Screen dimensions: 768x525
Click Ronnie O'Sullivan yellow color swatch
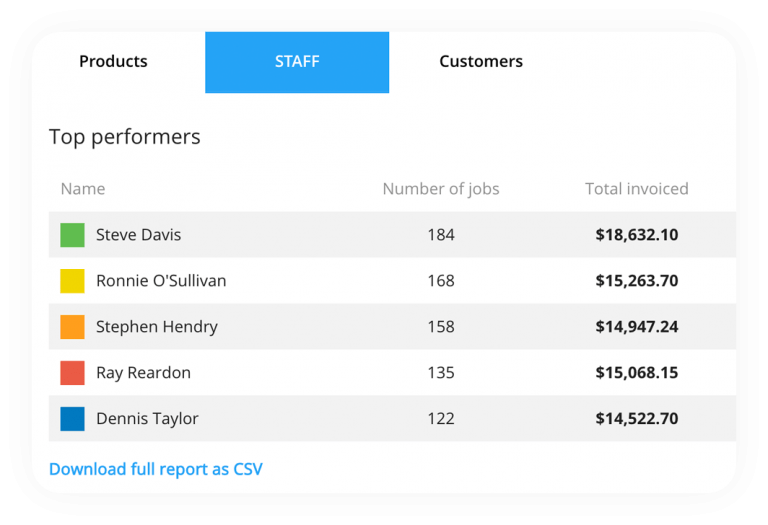point(72,281)
